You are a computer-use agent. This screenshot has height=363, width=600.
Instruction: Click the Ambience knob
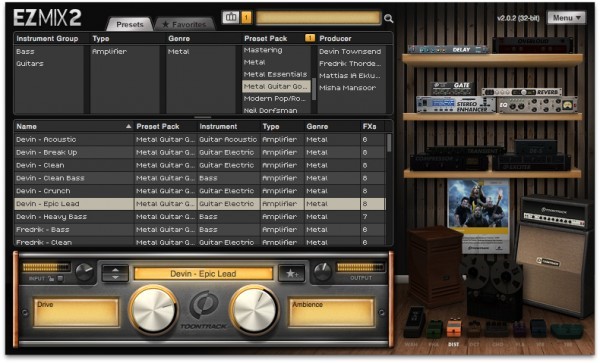(x=254, y=310)
